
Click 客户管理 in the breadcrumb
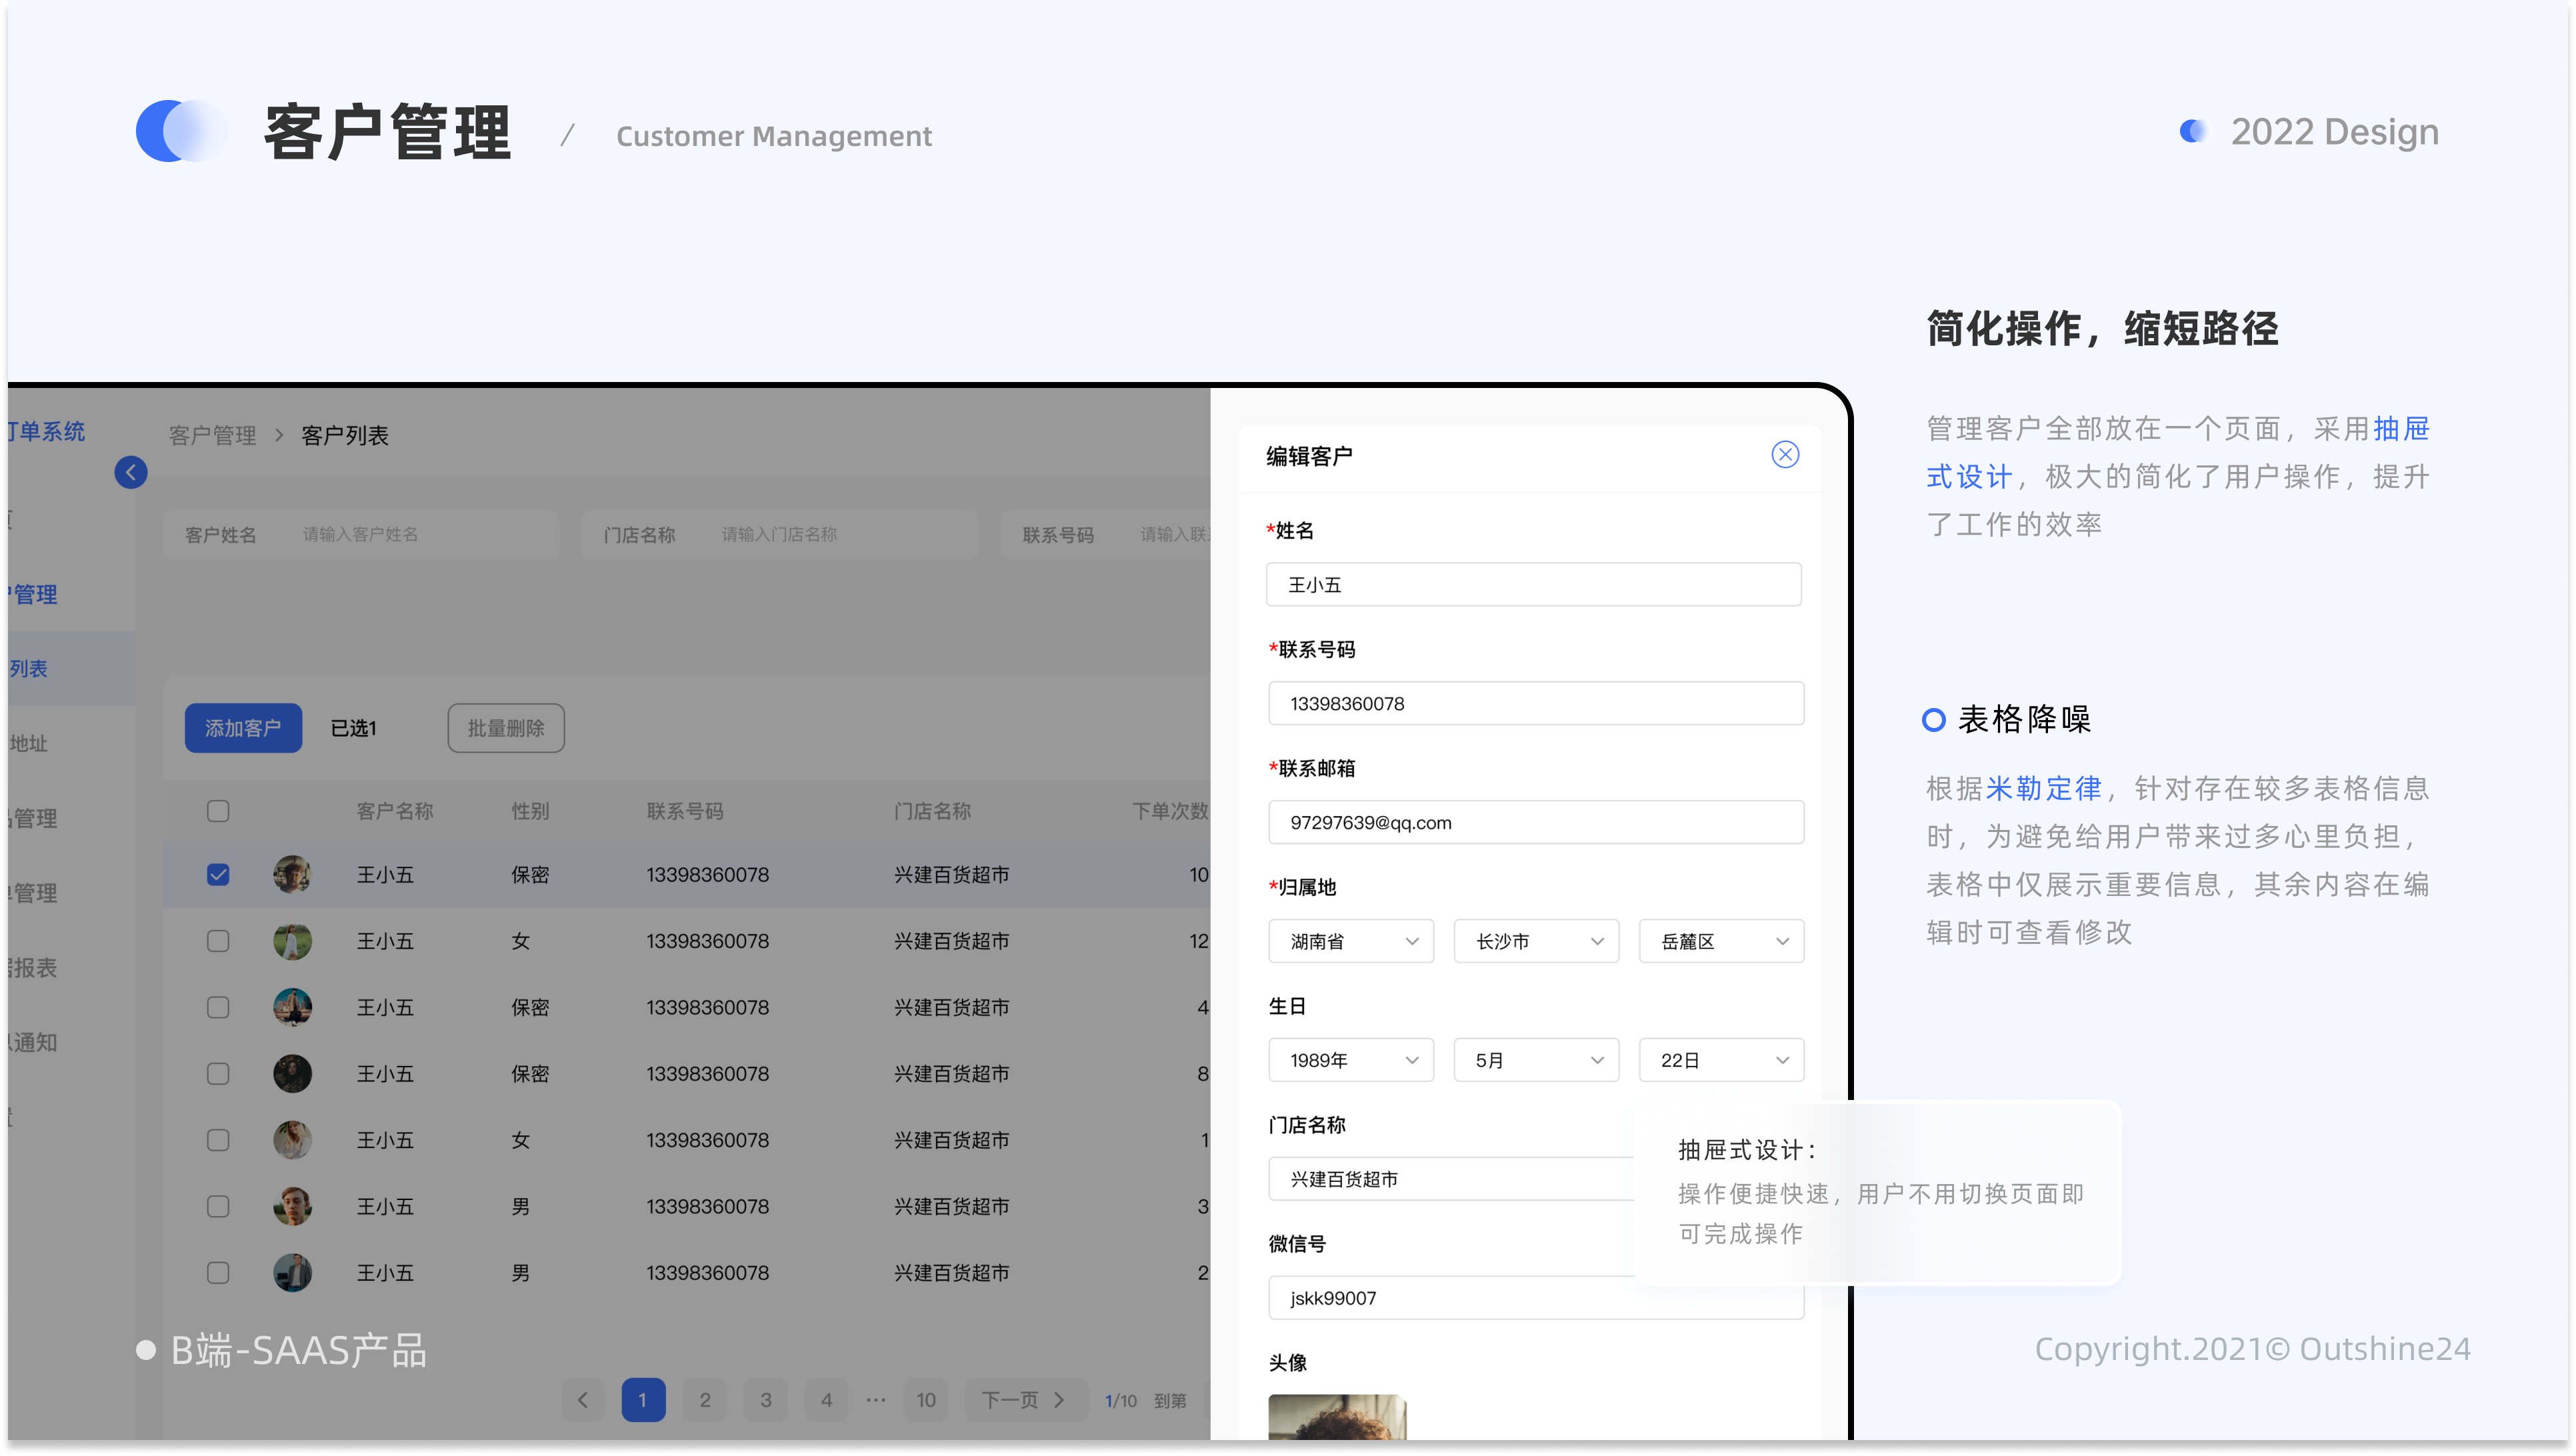212,435
